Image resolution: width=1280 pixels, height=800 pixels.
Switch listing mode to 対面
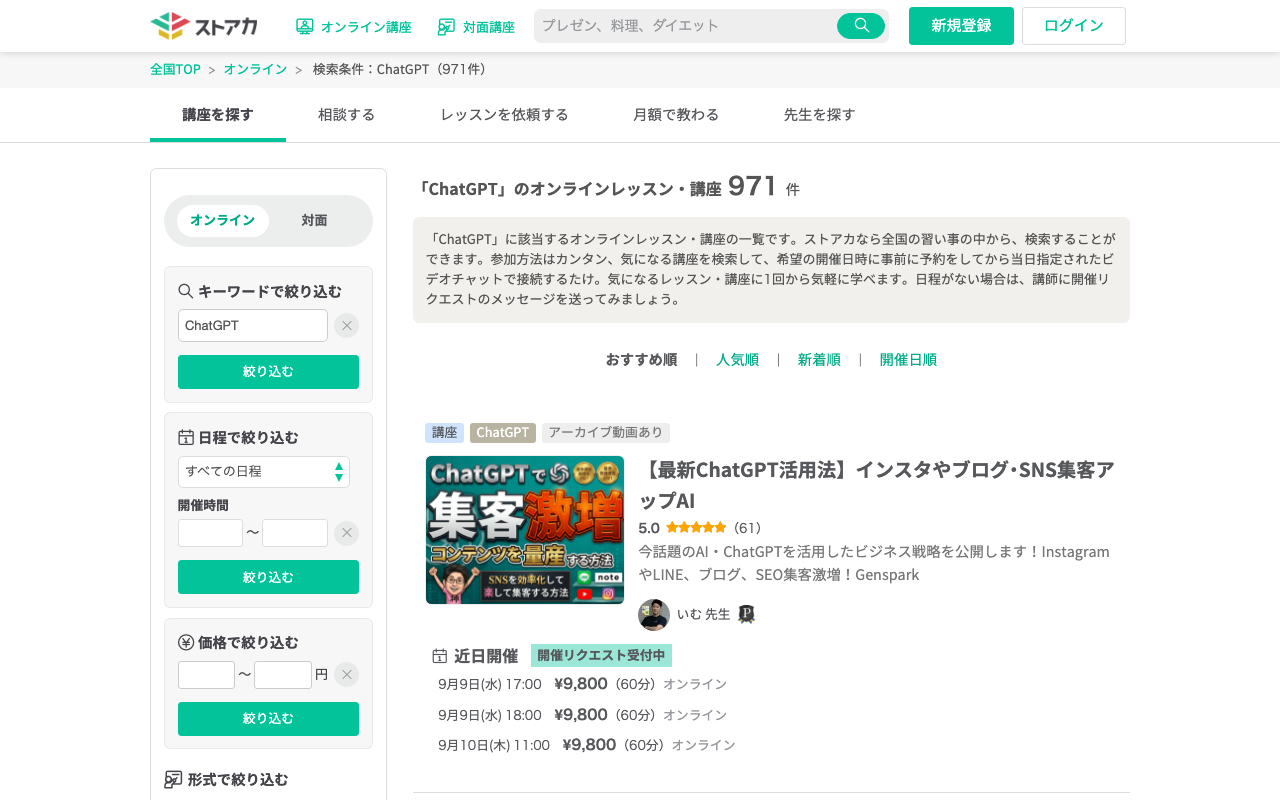[315, 221]
